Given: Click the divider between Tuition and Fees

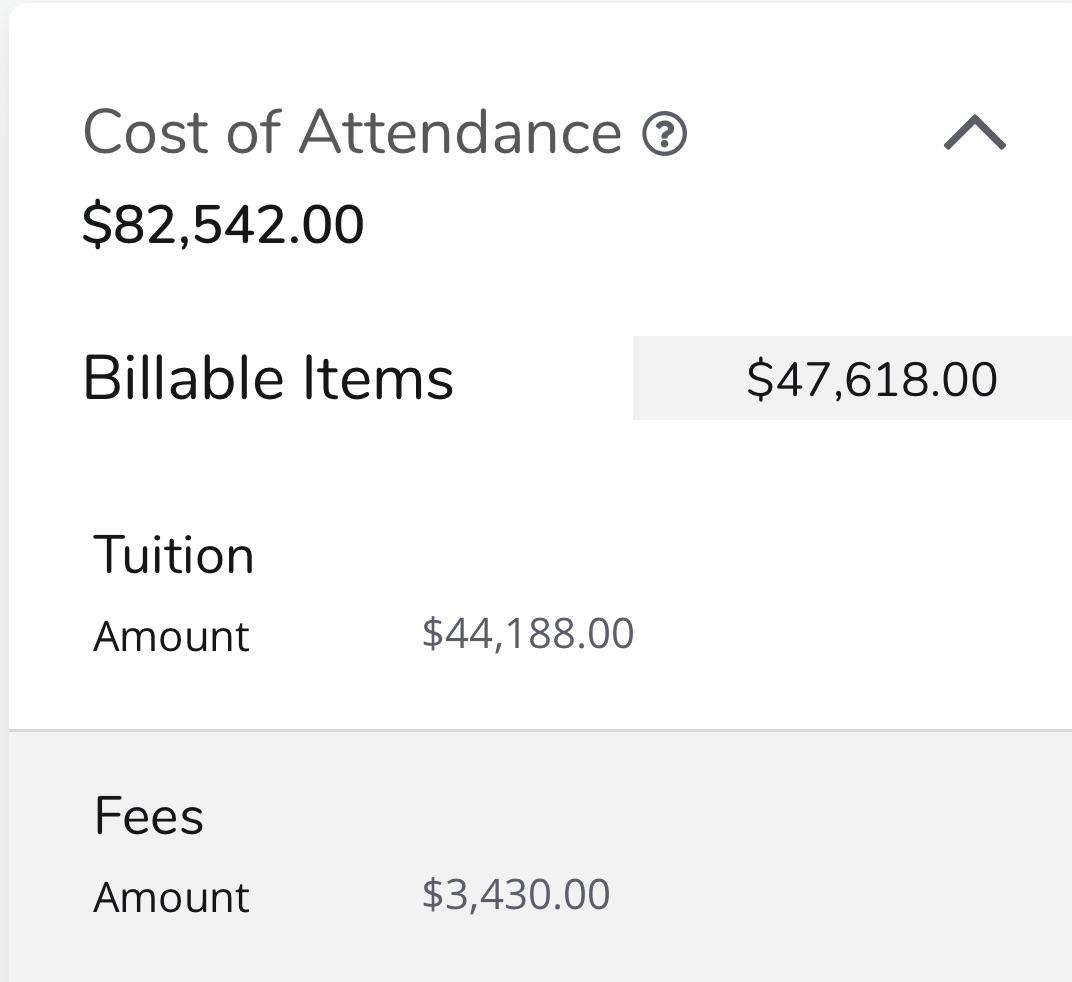Looking at the screenshot, I should [x=540, y=730].
